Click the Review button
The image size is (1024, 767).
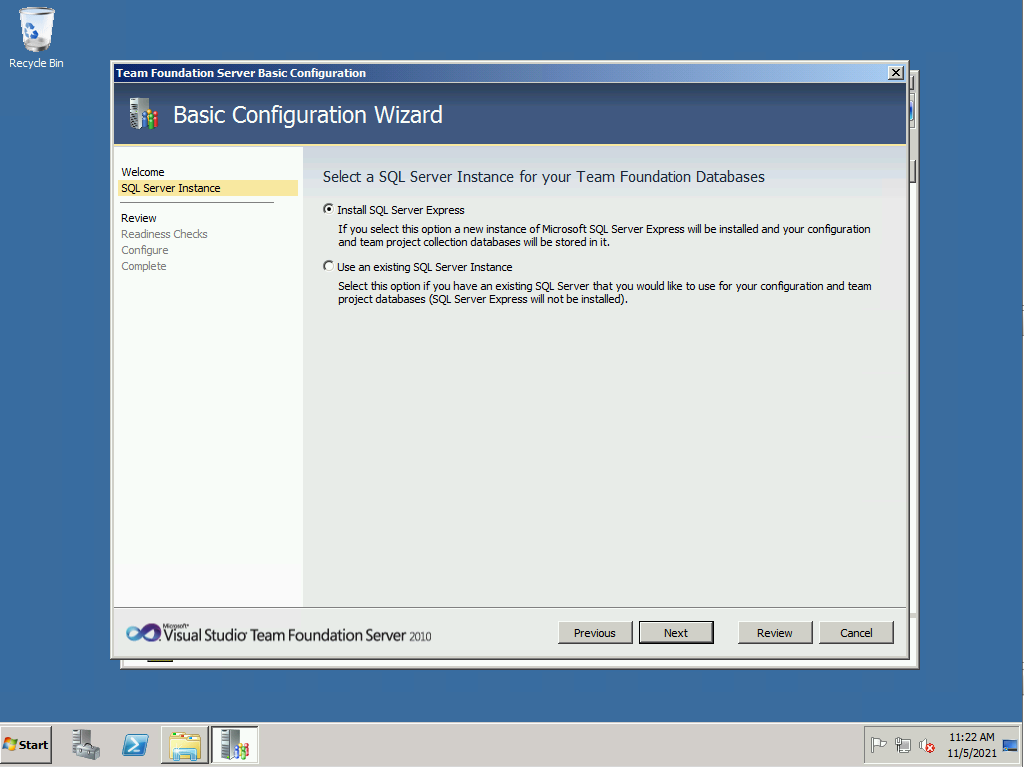pyautogui.click(x=775, y=632)
